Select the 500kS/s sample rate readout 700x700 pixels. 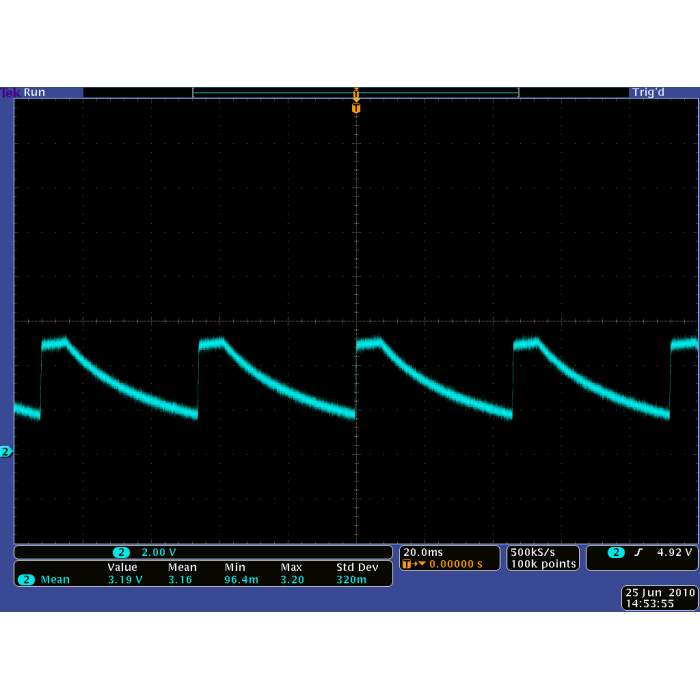tap(531, 552)
